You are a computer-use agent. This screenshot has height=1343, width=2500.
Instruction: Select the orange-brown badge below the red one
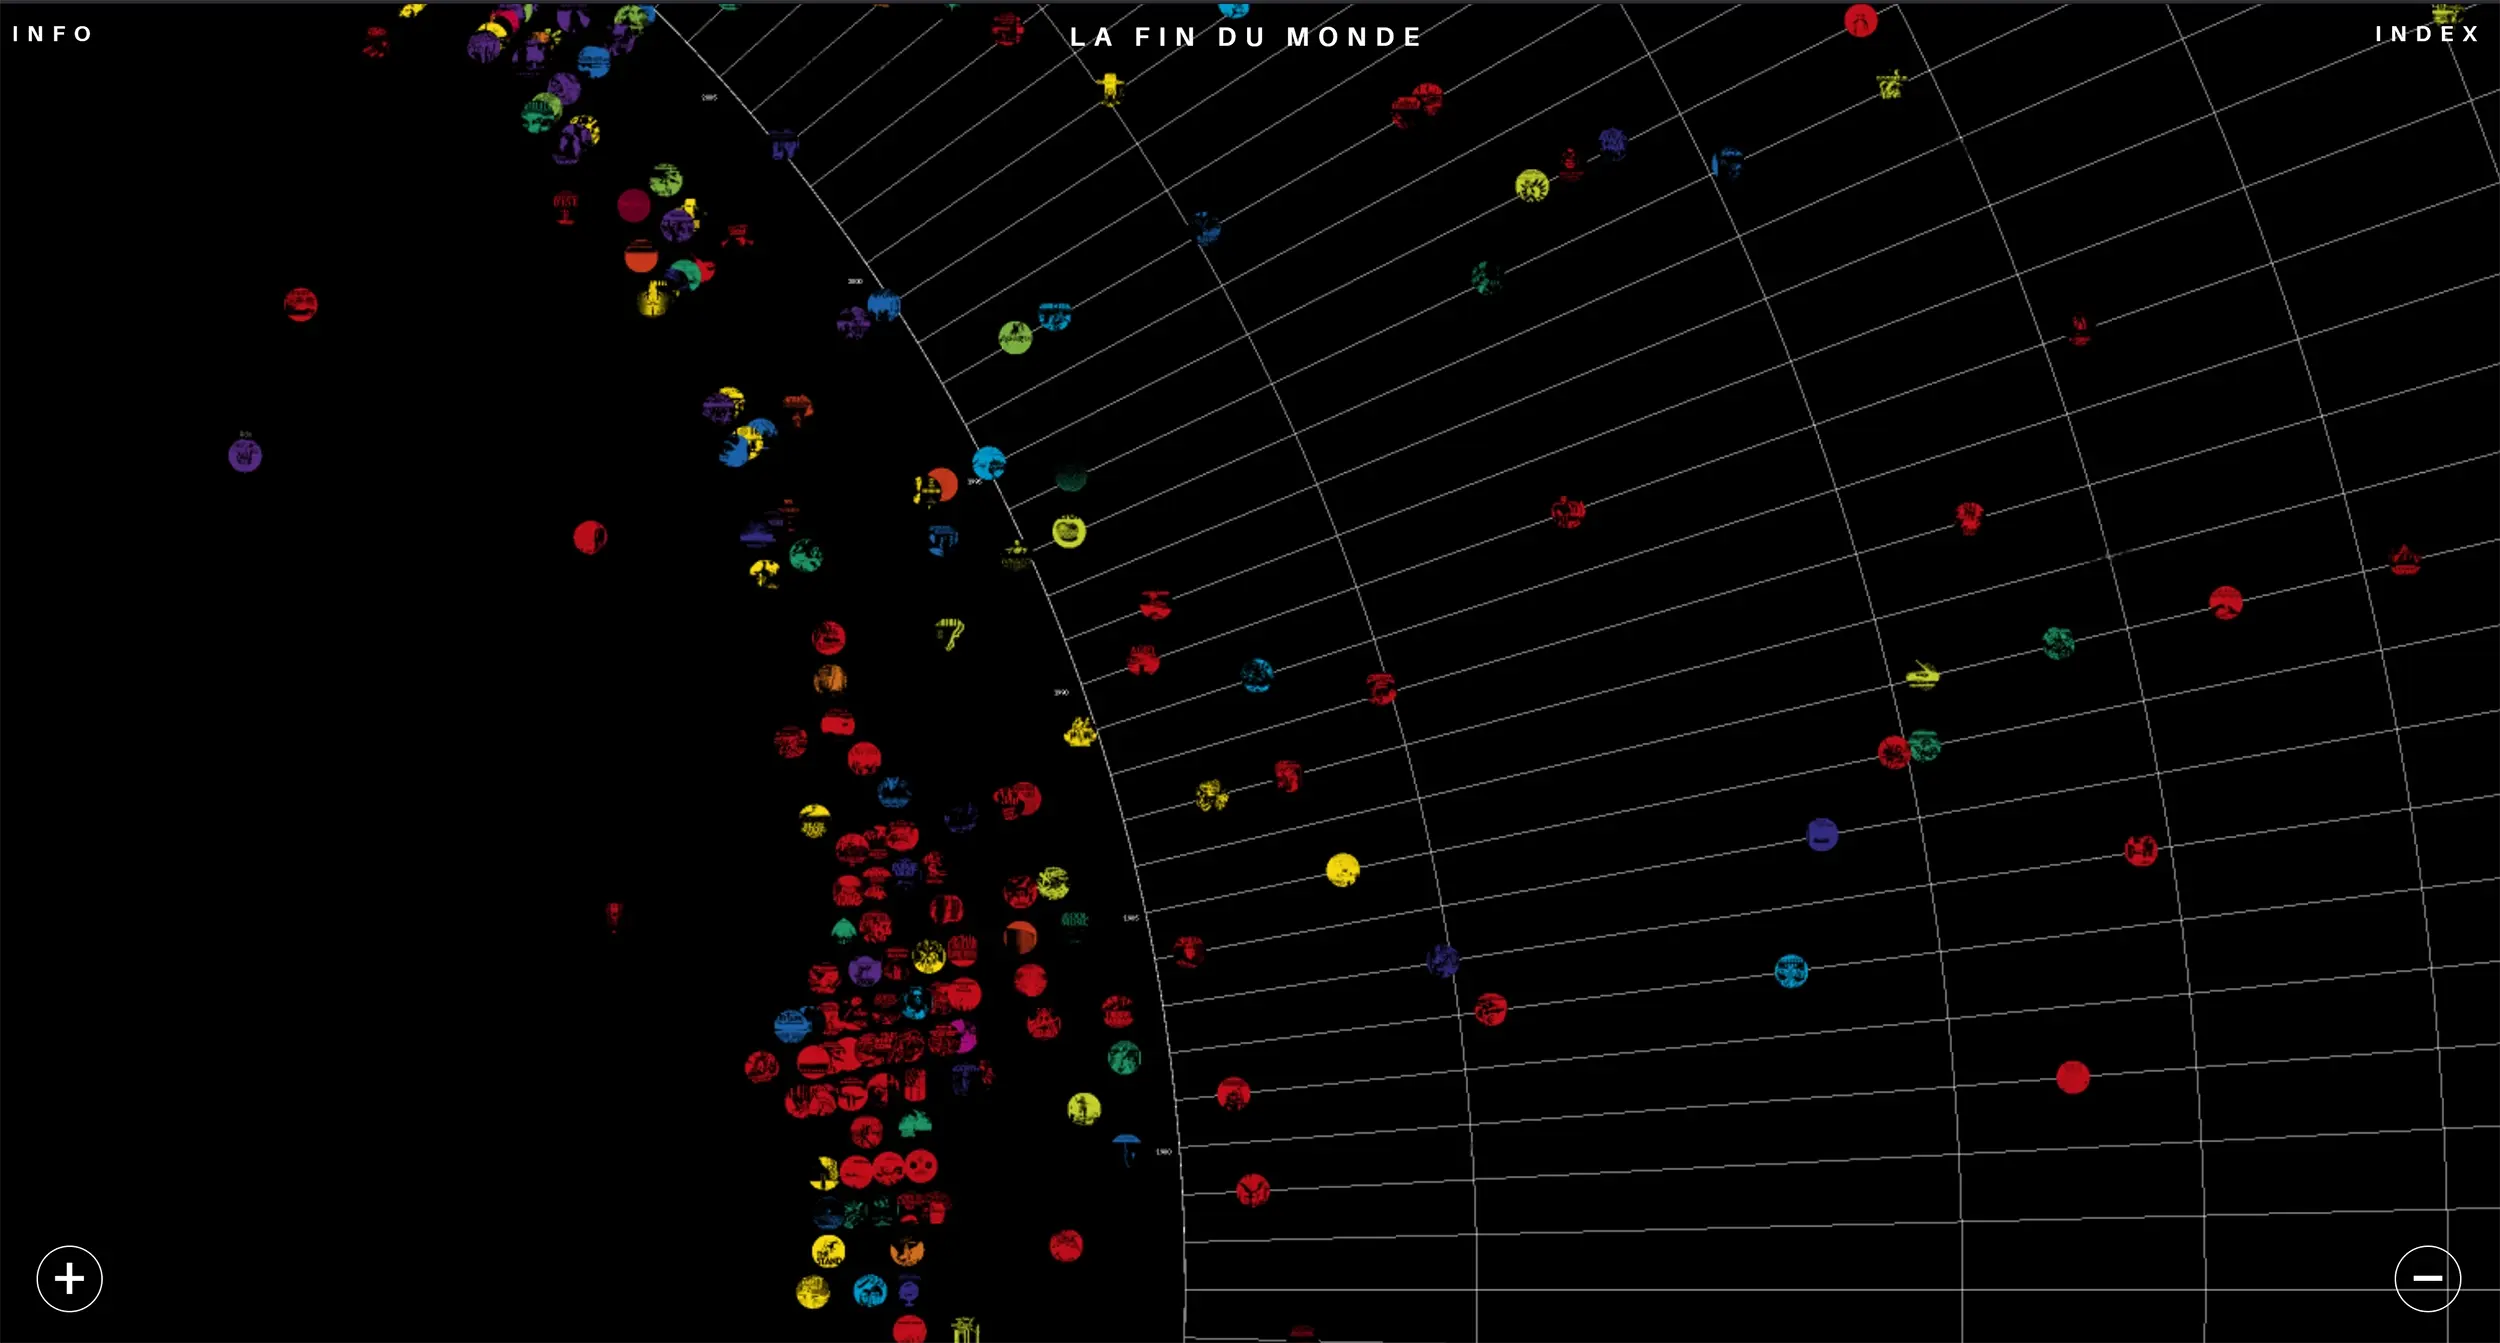pyautogui.click(x=829, y=680)
